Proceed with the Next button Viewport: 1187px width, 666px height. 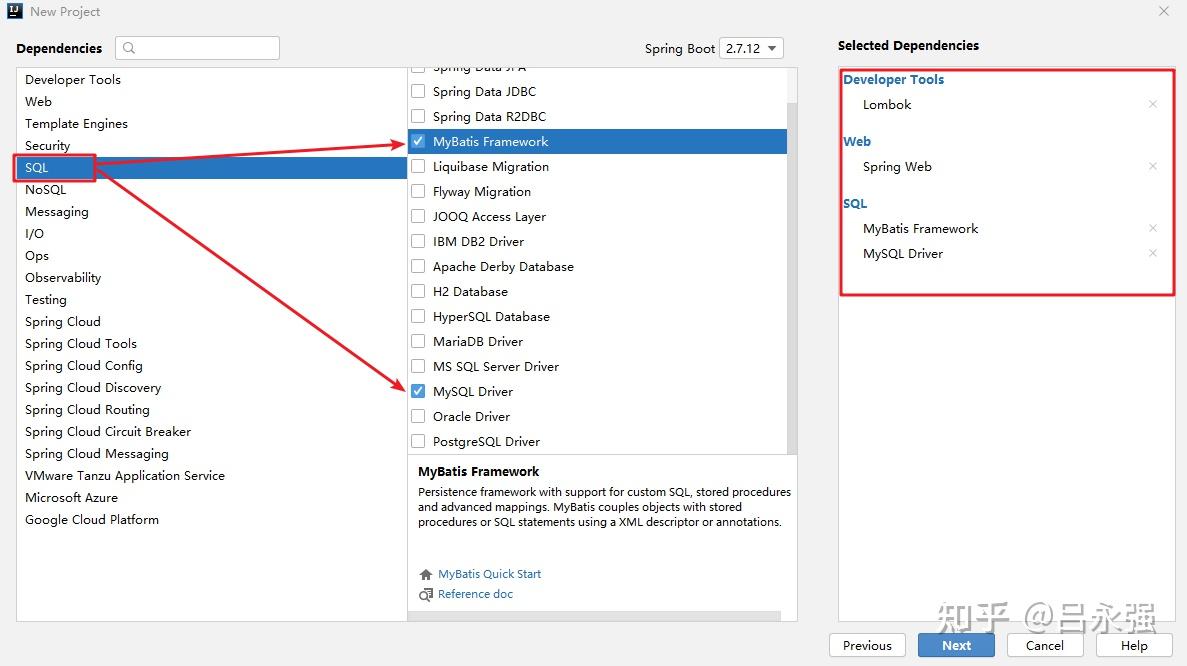pyautogui.click(x=956, y=646)
